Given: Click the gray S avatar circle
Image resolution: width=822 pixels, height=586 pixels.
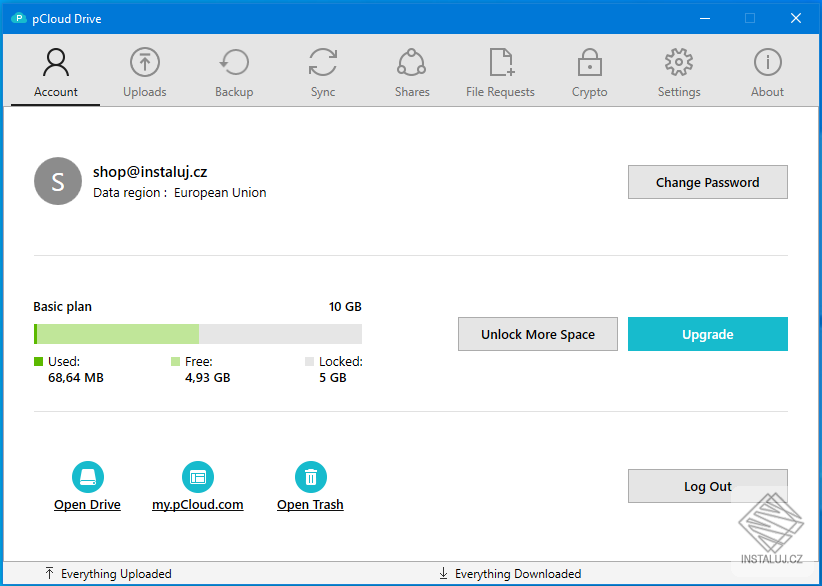Looking at the screenshot, I should pos(58,181).
